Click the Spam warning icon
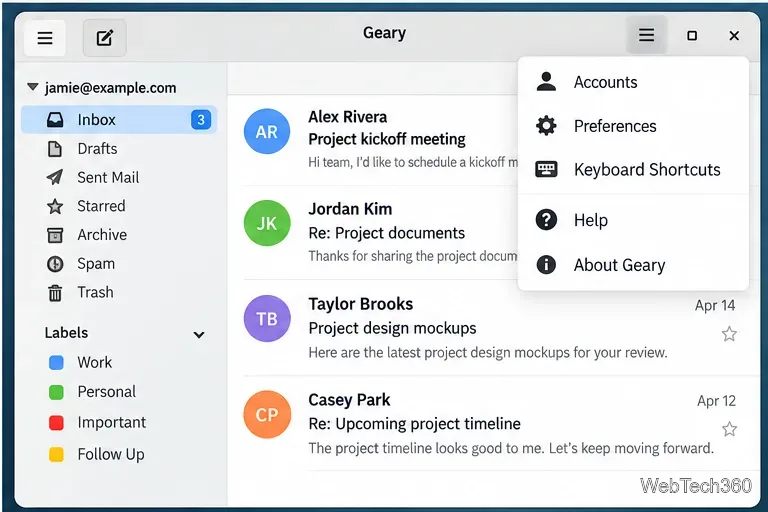Image resolution: width=768 pixels, height=512 pixels. pos(55,264)
